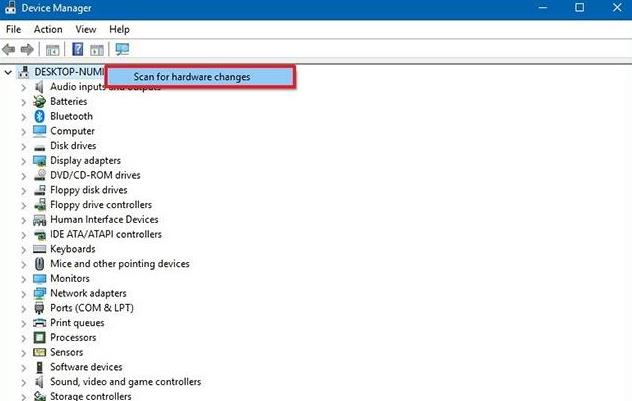The height and width of the screenshot is (401, 632).
Task: Click the Print queues printer icon
Action: (x=40, y=323)
